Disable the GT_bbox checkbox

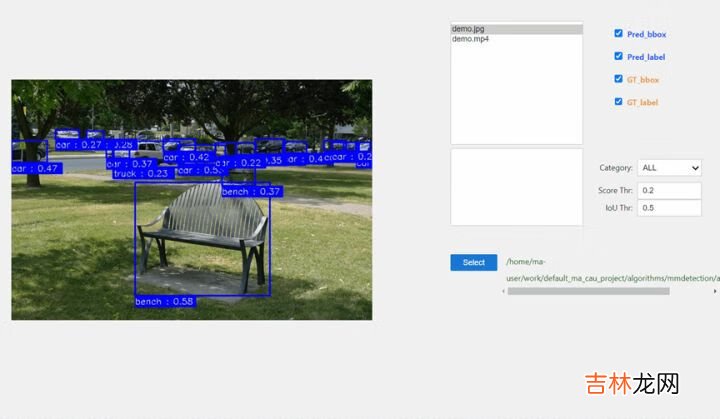(619, 79)
